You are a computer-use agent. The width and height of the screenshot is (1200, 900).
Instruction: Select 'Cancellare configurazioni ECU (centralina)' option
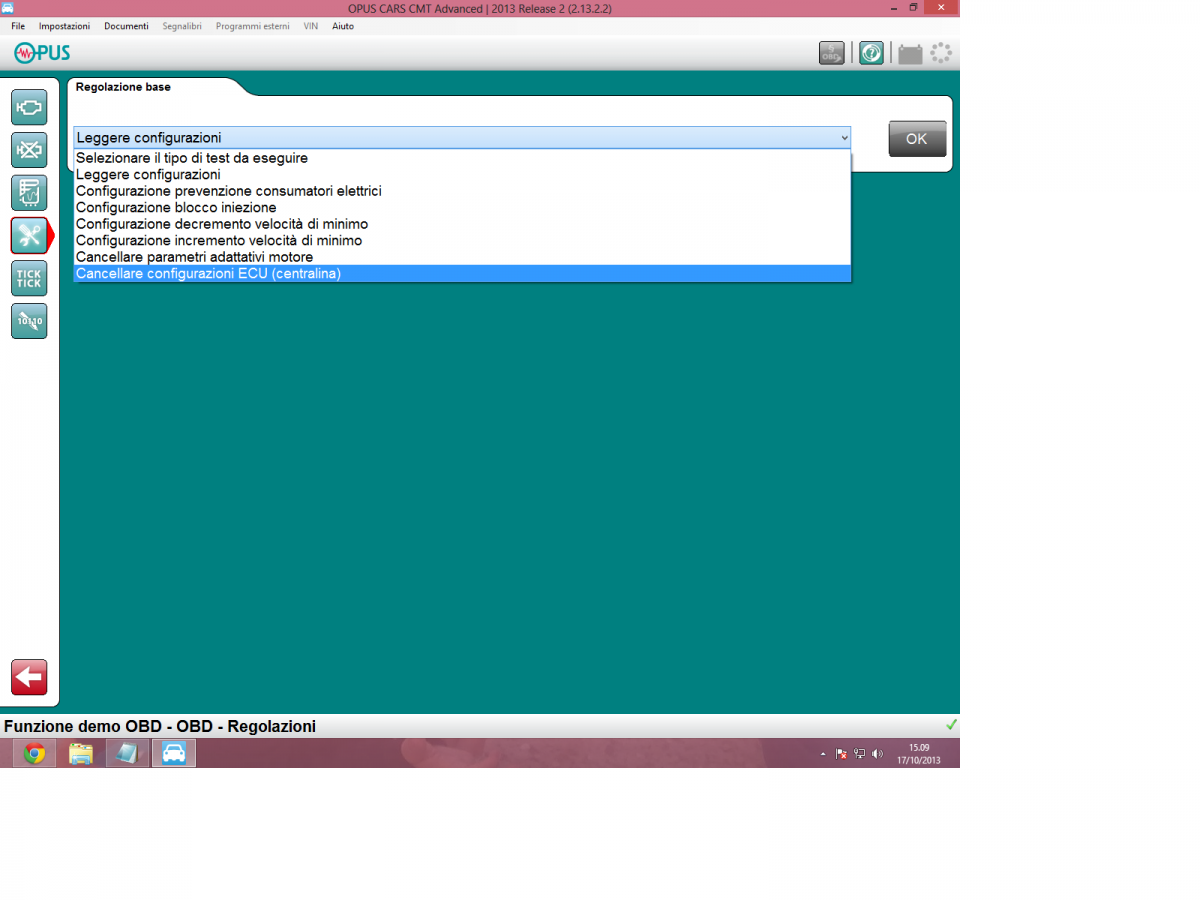click(x=208, y=274)
